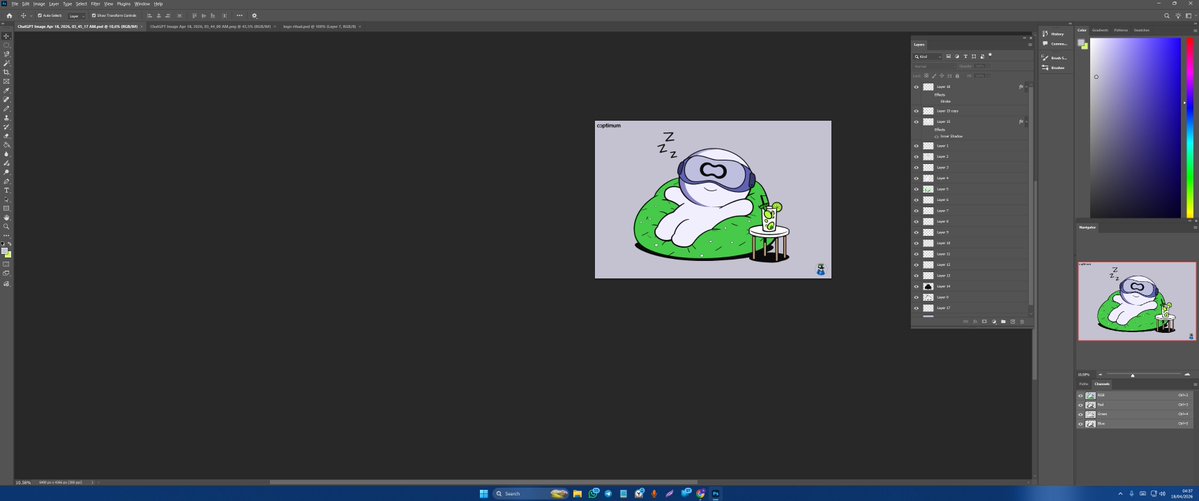The height and width of the screenshot is (501, 1199).
Task: Open the Filter menu
Action: coord(95,4)
